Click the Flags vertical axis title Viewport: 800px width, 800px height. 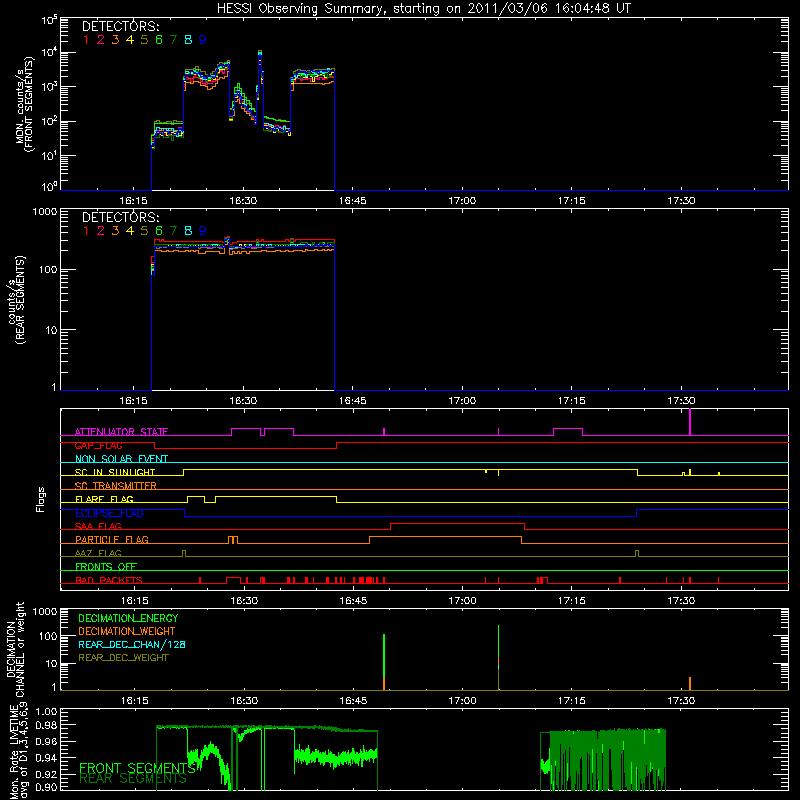[x=41, y=499]
